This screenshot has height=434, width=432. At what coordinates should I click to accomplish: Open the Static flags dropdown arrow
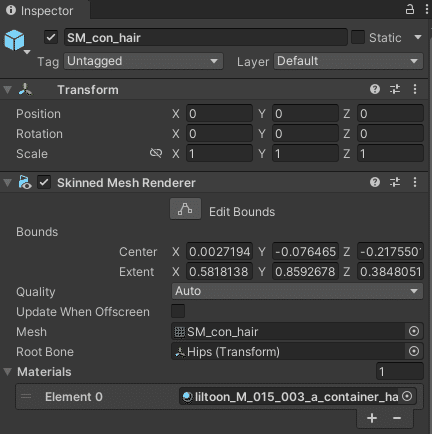(x=418, y=37)
